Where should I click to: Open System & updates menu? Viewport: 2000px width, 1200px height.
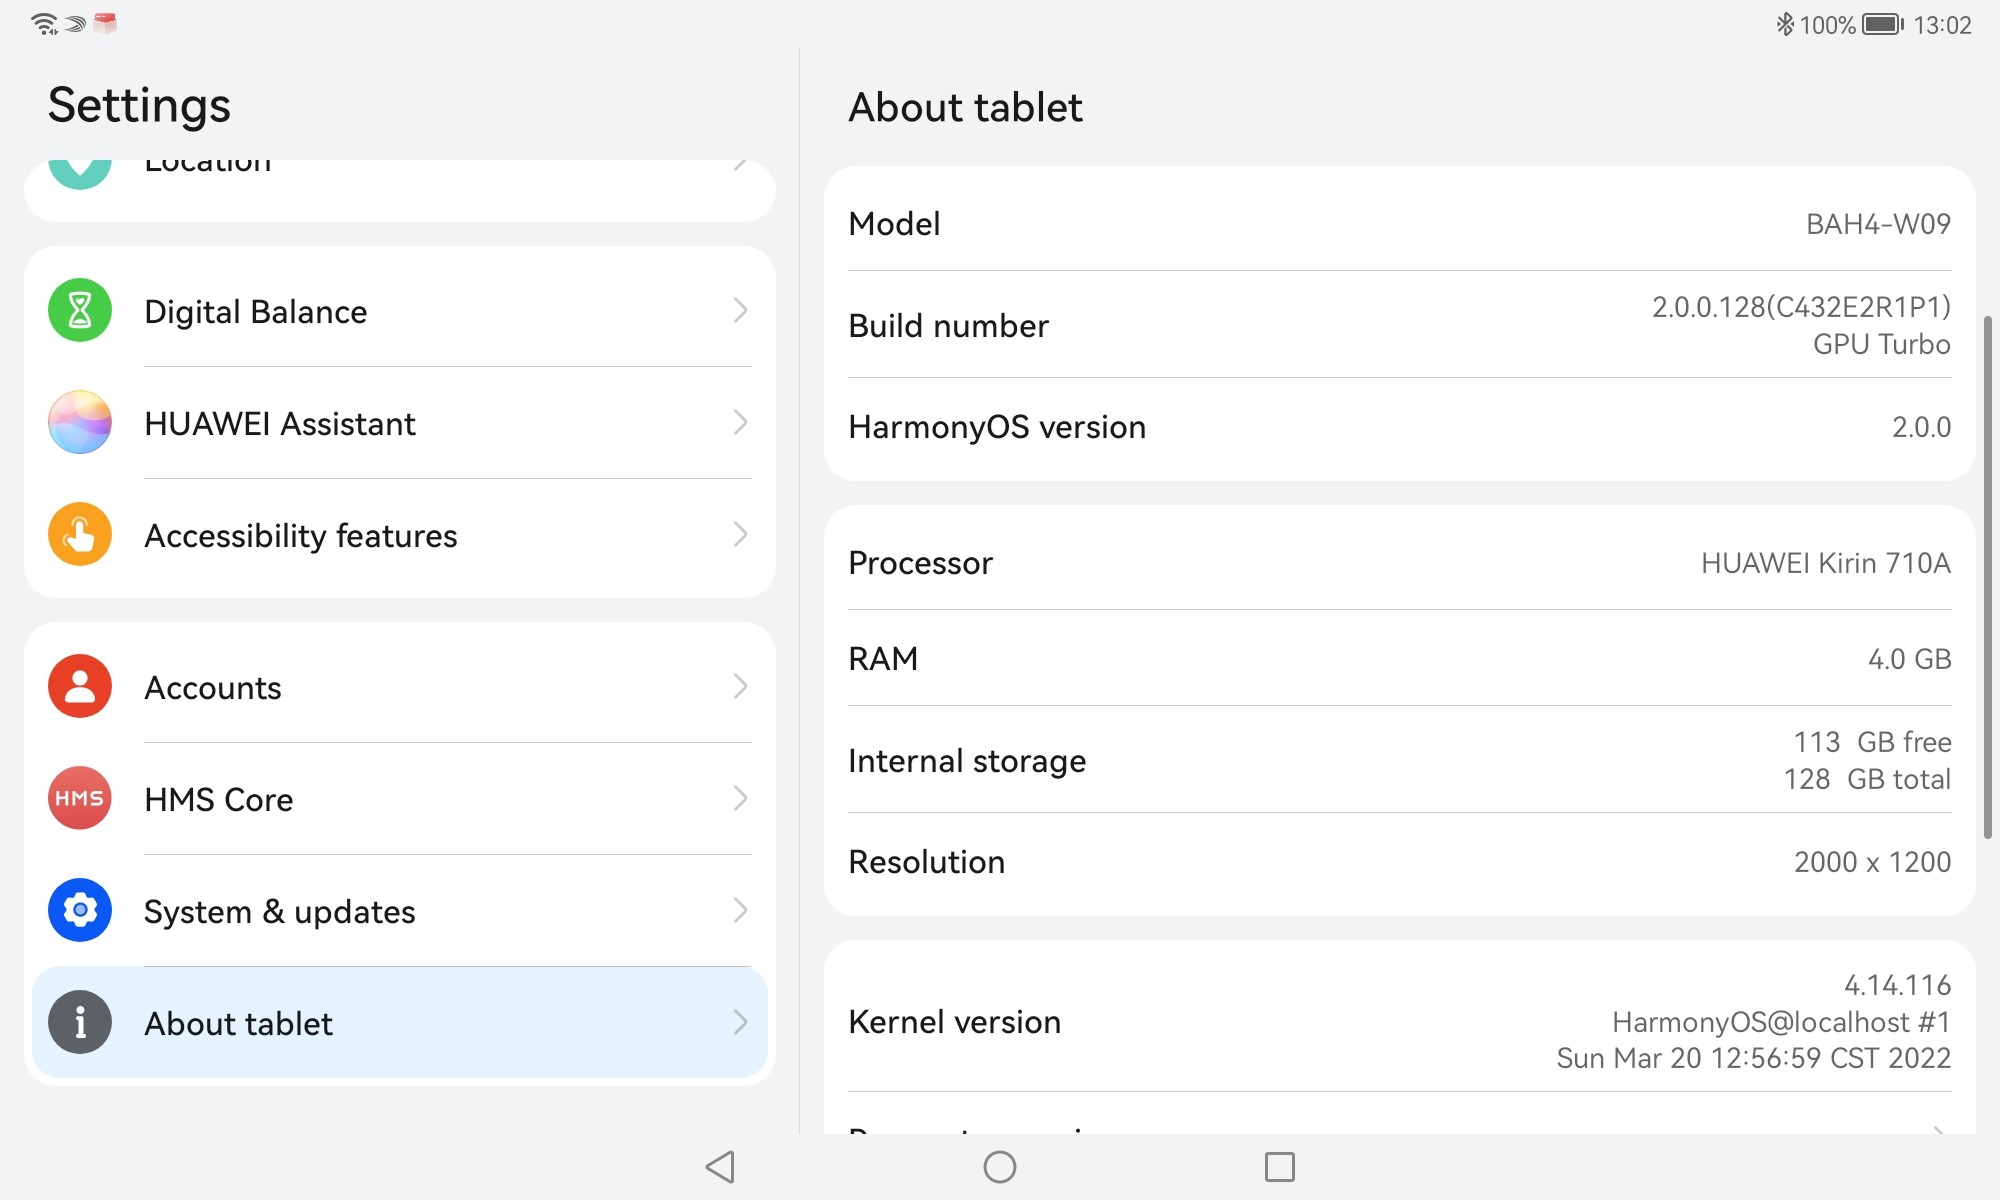click(400, 910)
